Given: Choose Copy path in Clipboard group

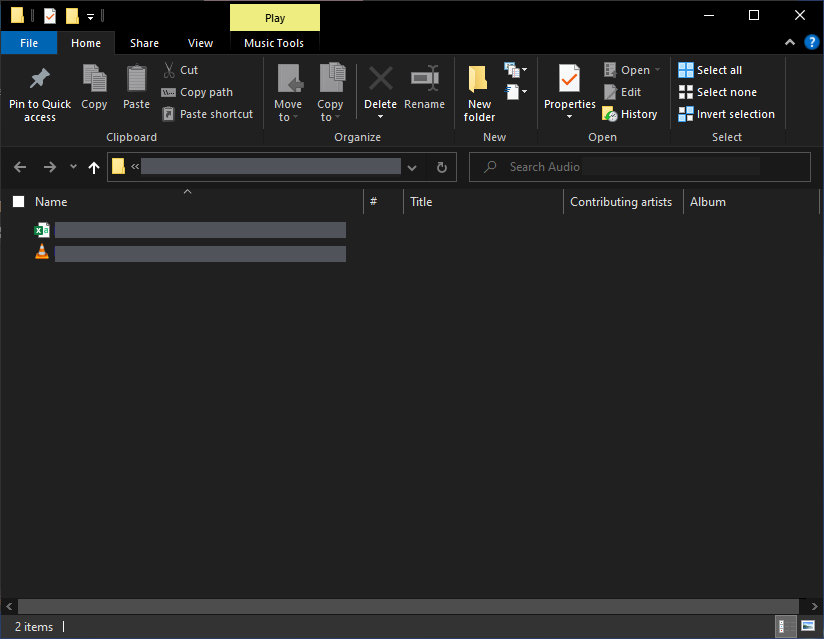Looking at the screenshot, I should (x=197, y=92).
